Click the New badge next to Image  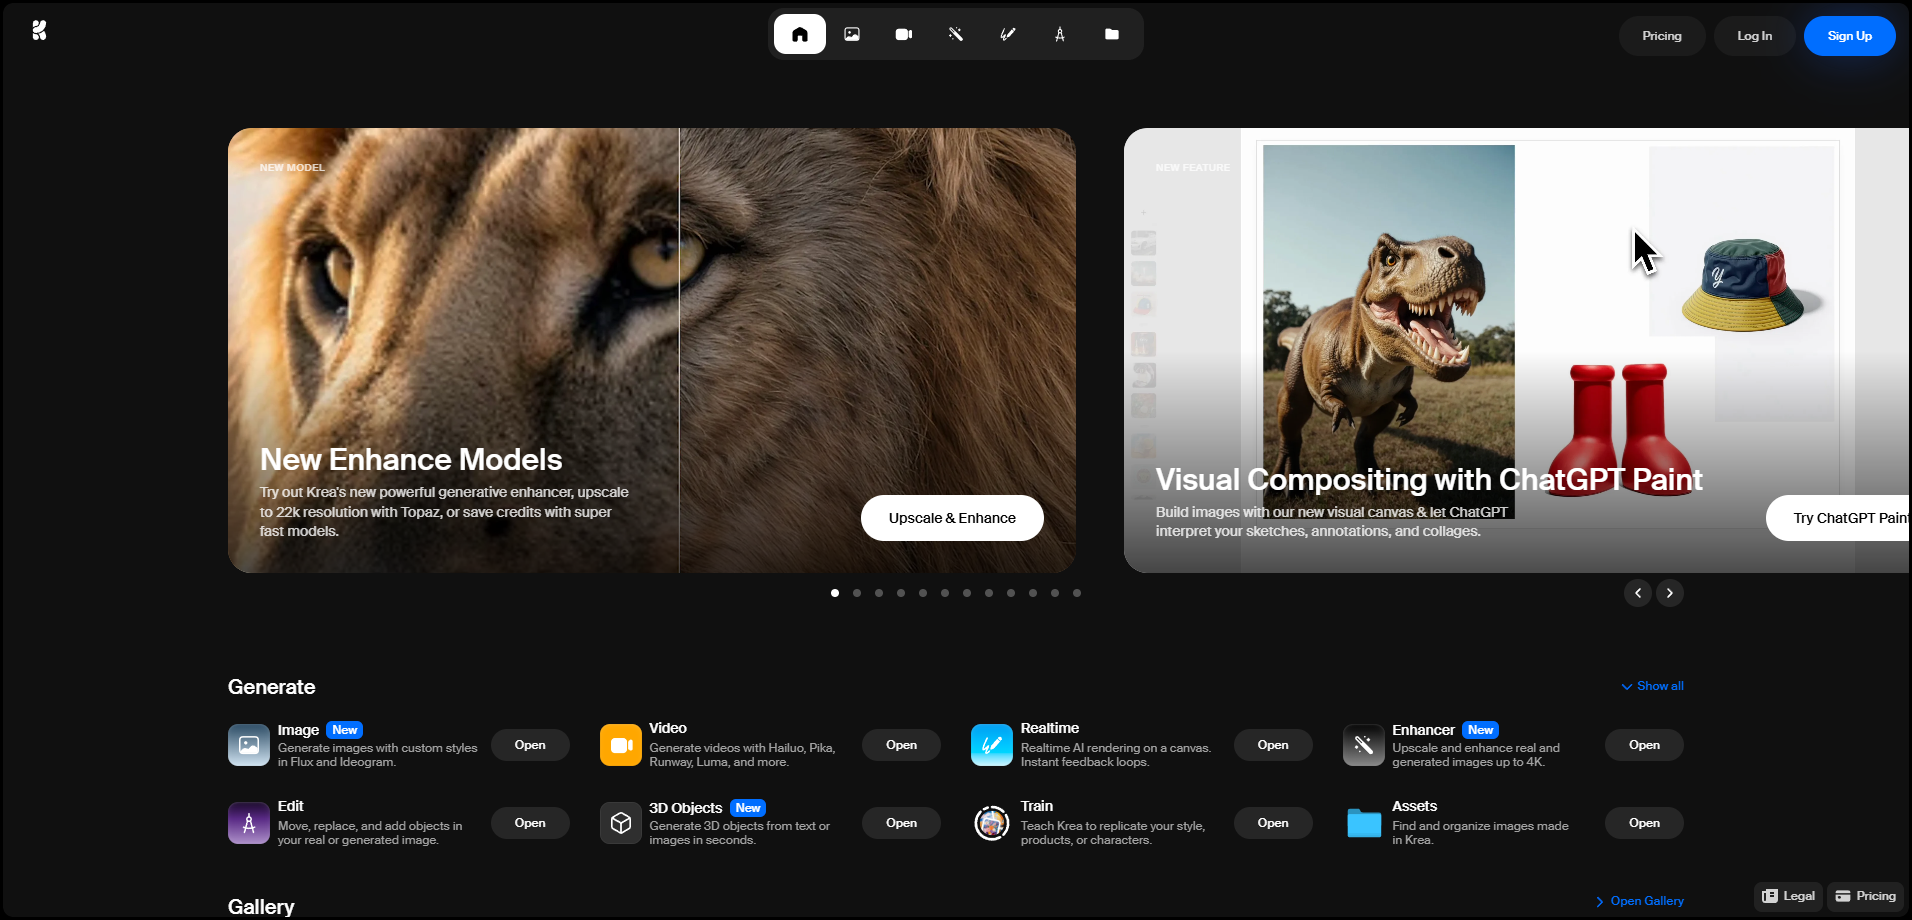click(345, 730)
